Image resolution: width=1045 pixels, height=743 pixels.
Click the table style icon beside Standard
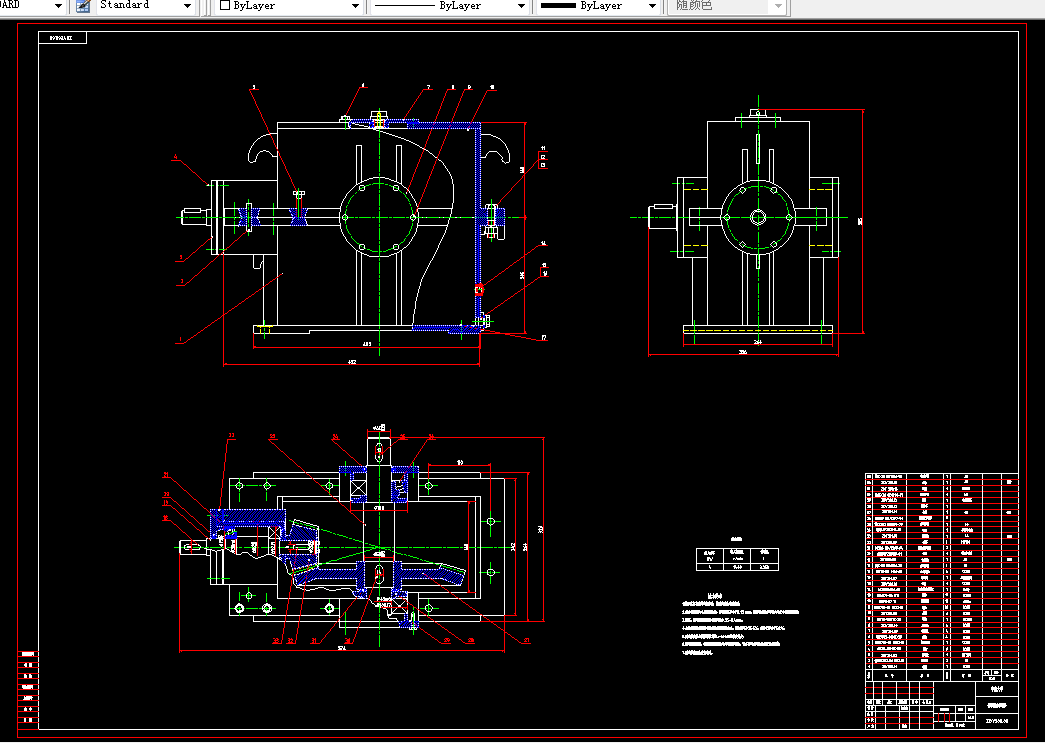click(x=83, y=6)
